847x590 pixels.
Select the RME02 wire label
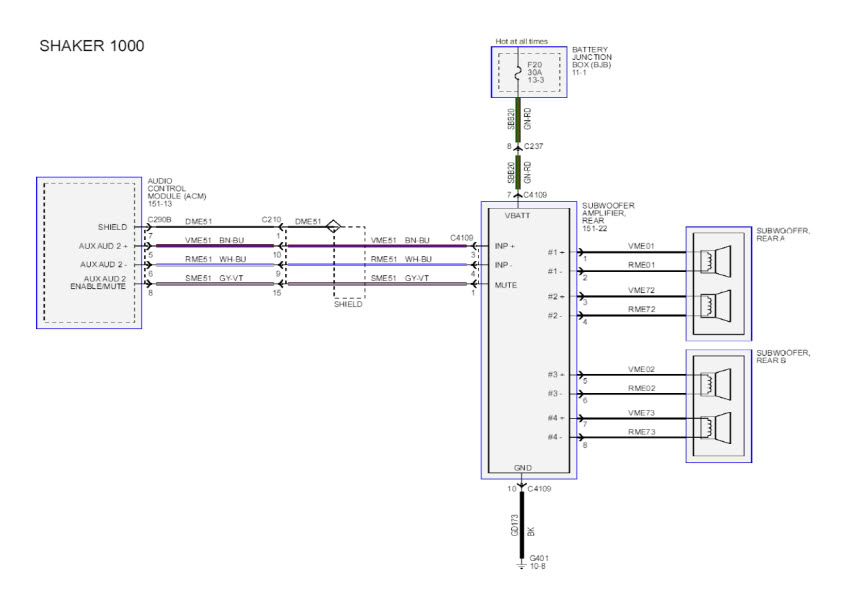(641, 388)
